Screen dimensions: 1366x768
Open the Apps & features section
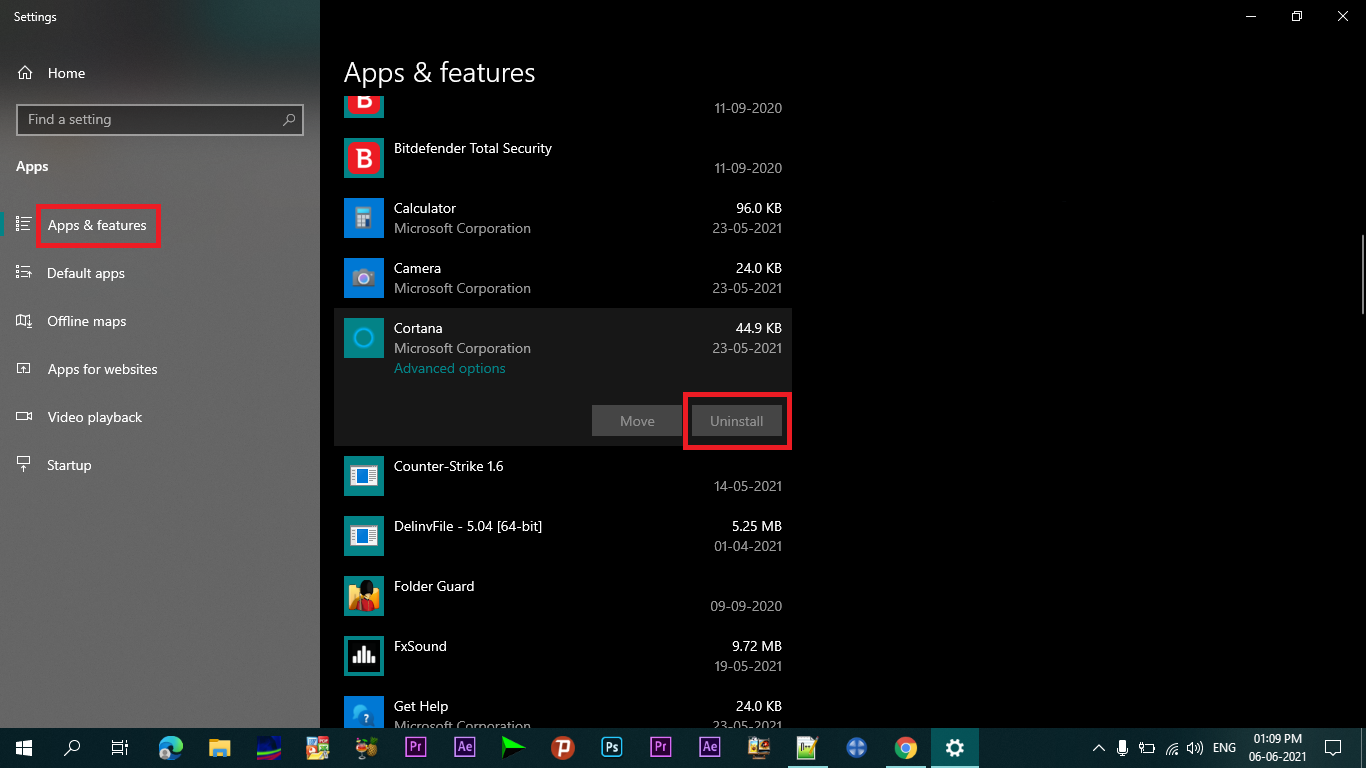click(98, 225)
